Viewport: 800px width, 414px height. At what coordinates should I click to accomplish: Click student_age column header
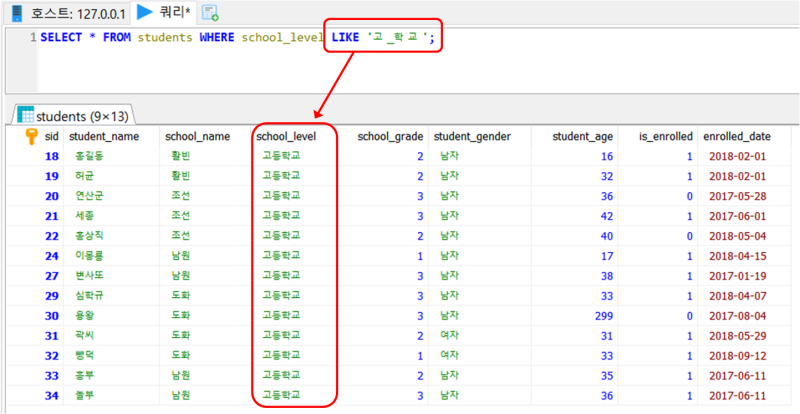click(x=583, y=137)
